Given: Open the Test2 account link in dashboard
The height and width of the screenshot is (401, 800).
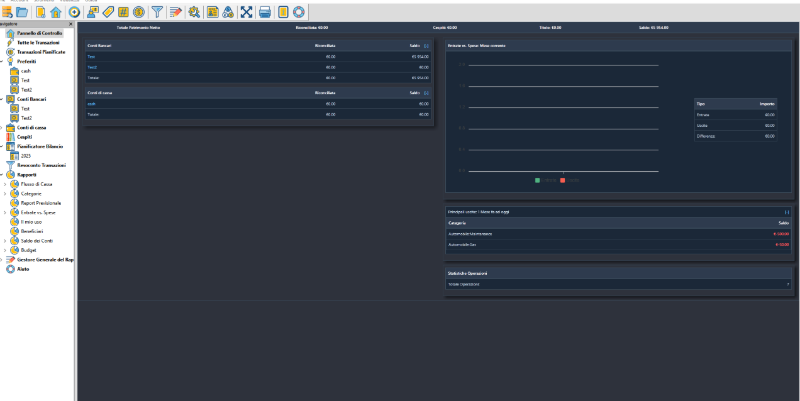Looking at the screenshot, I should pyautogui.click(x=92, y=67).
